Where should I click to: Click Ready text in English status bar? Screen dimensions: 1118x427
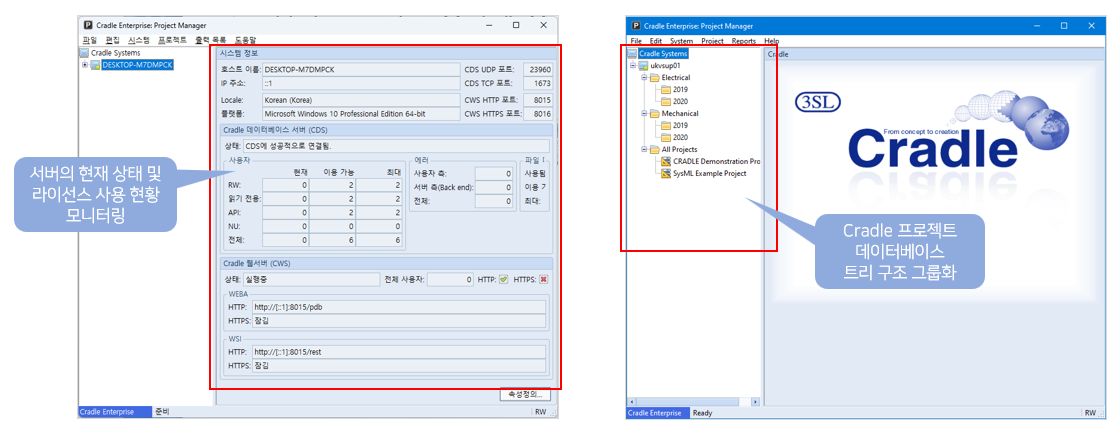pyautogui.click(x=702, y=413)
